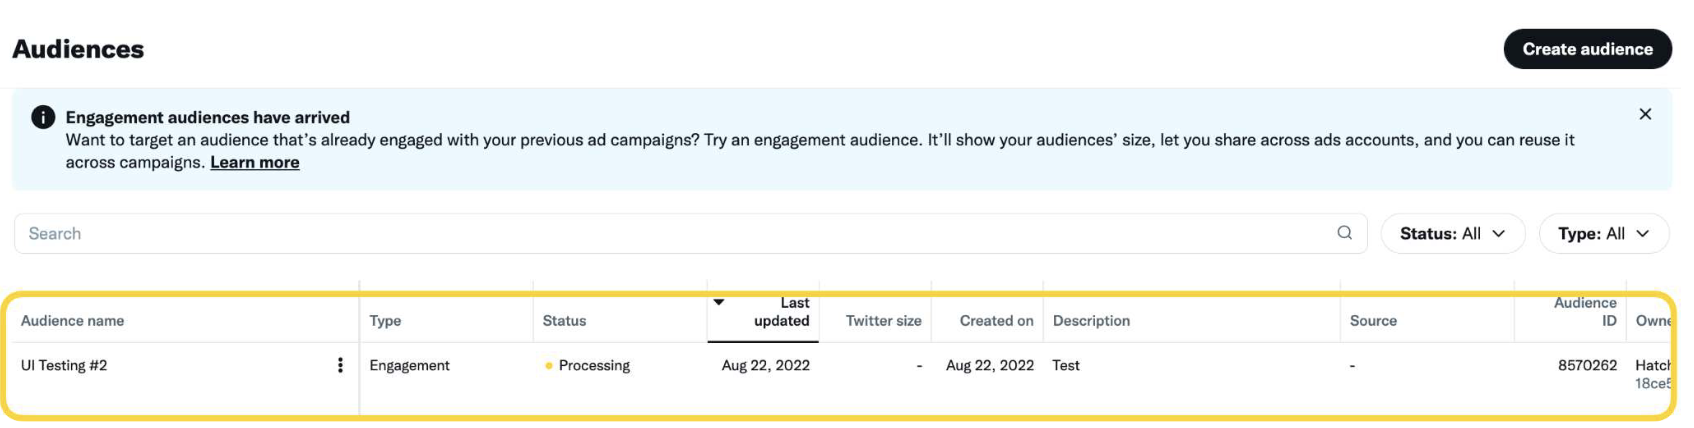Sort by the Type column header
The image size is (1694, 428).
point(385,321)
